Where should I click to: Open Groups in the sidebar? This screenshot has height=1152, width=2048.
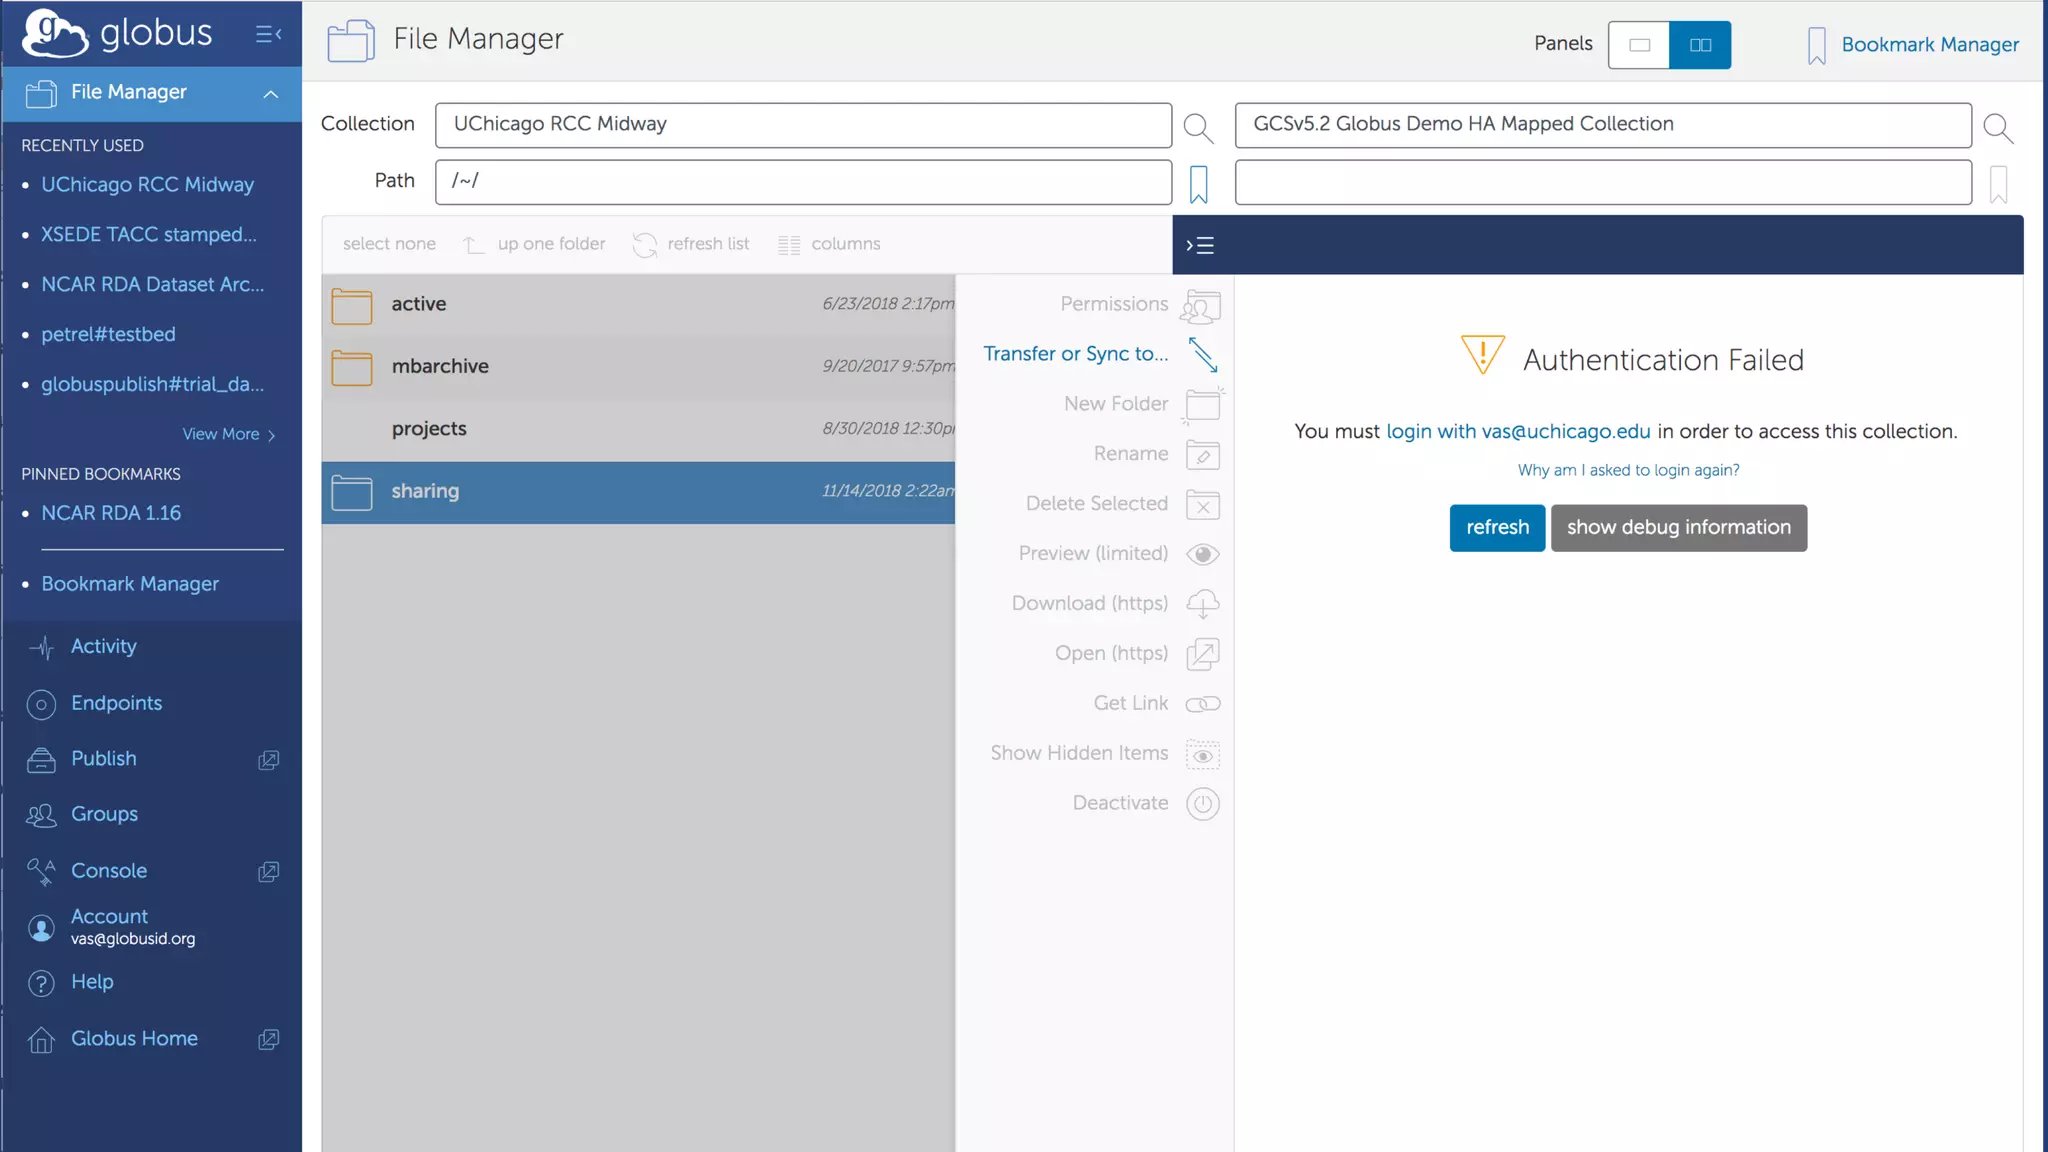pyautogui.click(x=104, y=814)
